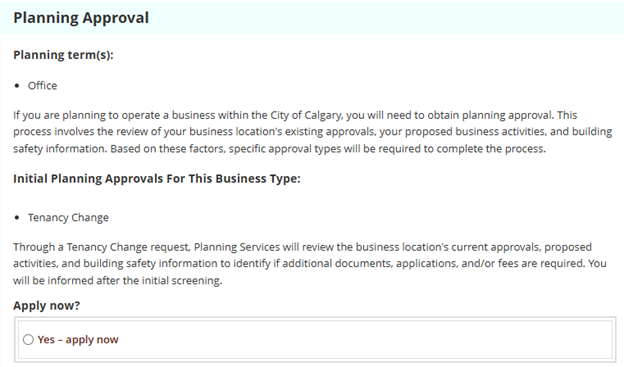The width and height of the screenshot is (624, 367).
Task: Click the 'Apply now?' question label
Action: [47, 305]
